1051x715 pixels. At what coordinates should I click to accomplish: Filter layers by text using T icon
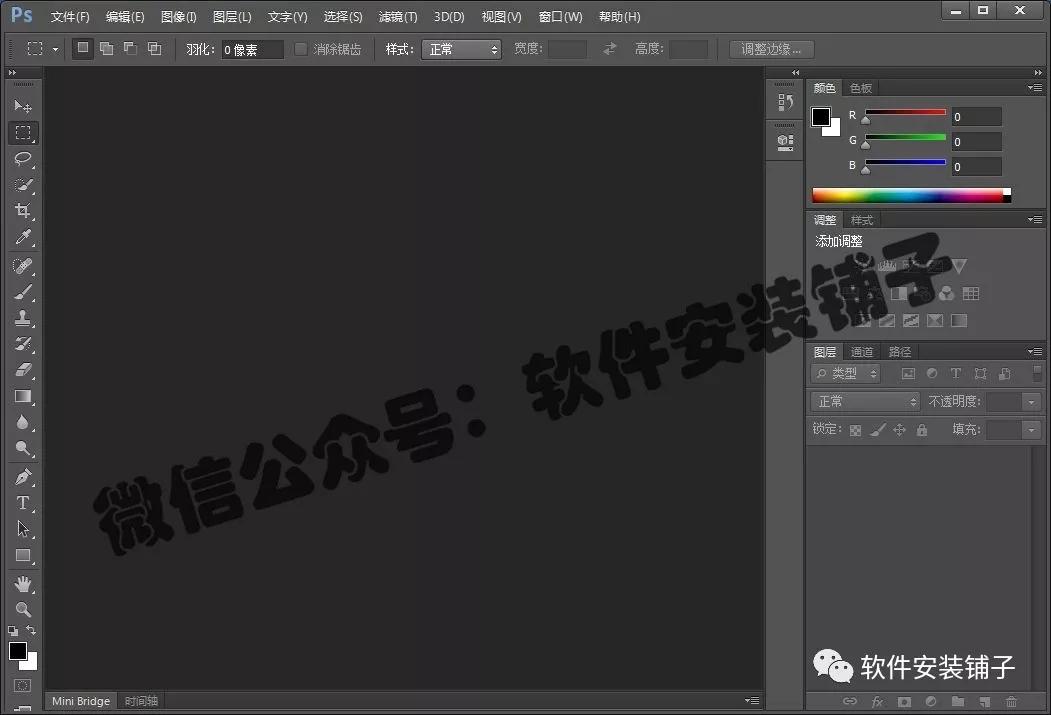point(955,372)
